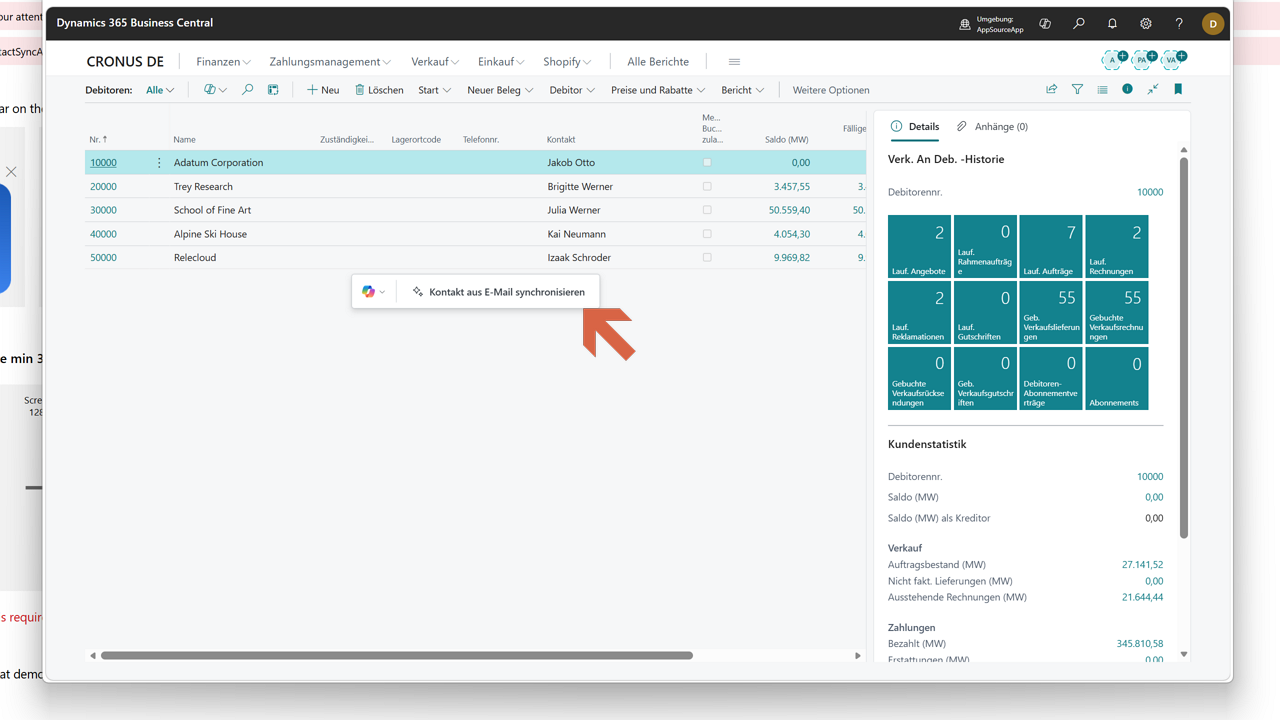Open the Copilot dropdown in the list toolbar

pos(215,89)
